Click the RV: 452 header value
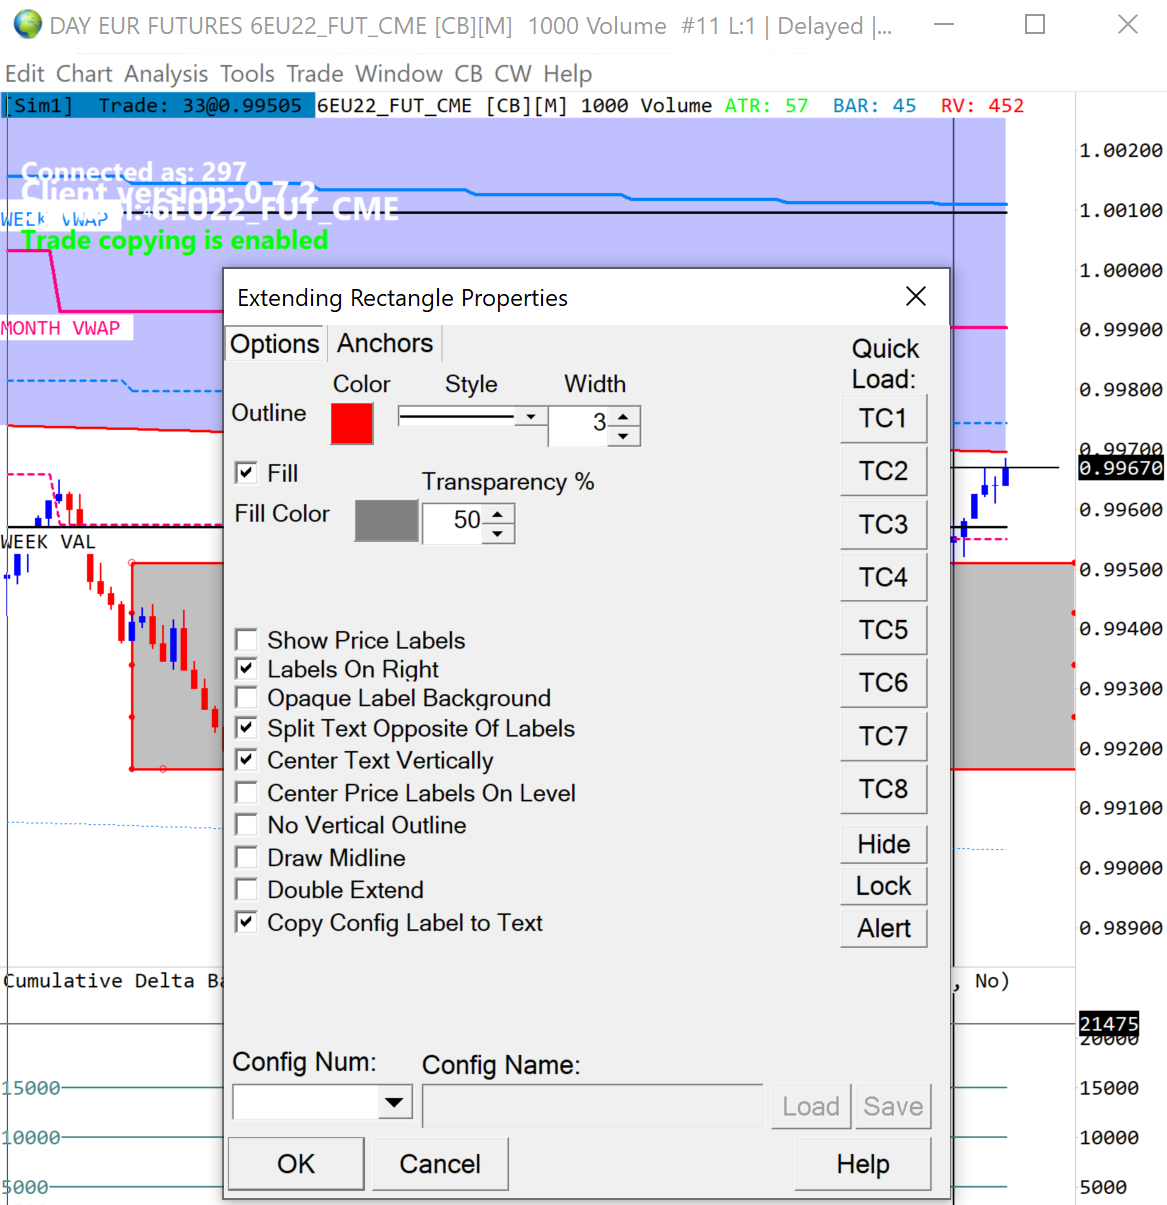The width and height of the screenshot is (1167, 1205). [x=982, y=105]
